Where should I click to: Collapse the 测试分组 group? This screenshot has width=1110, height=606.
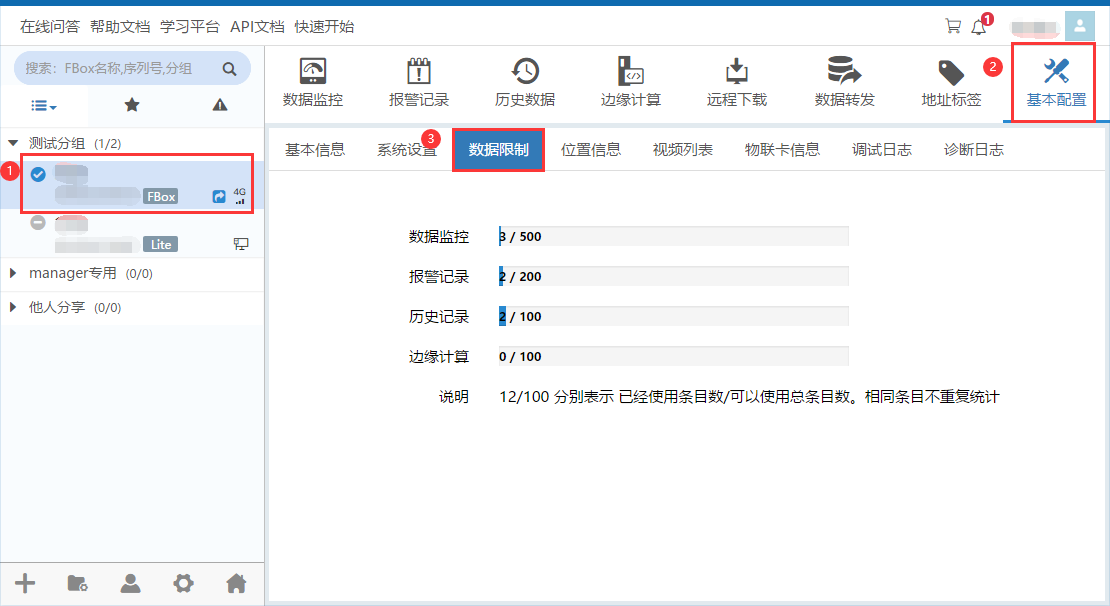click(14, 144)
